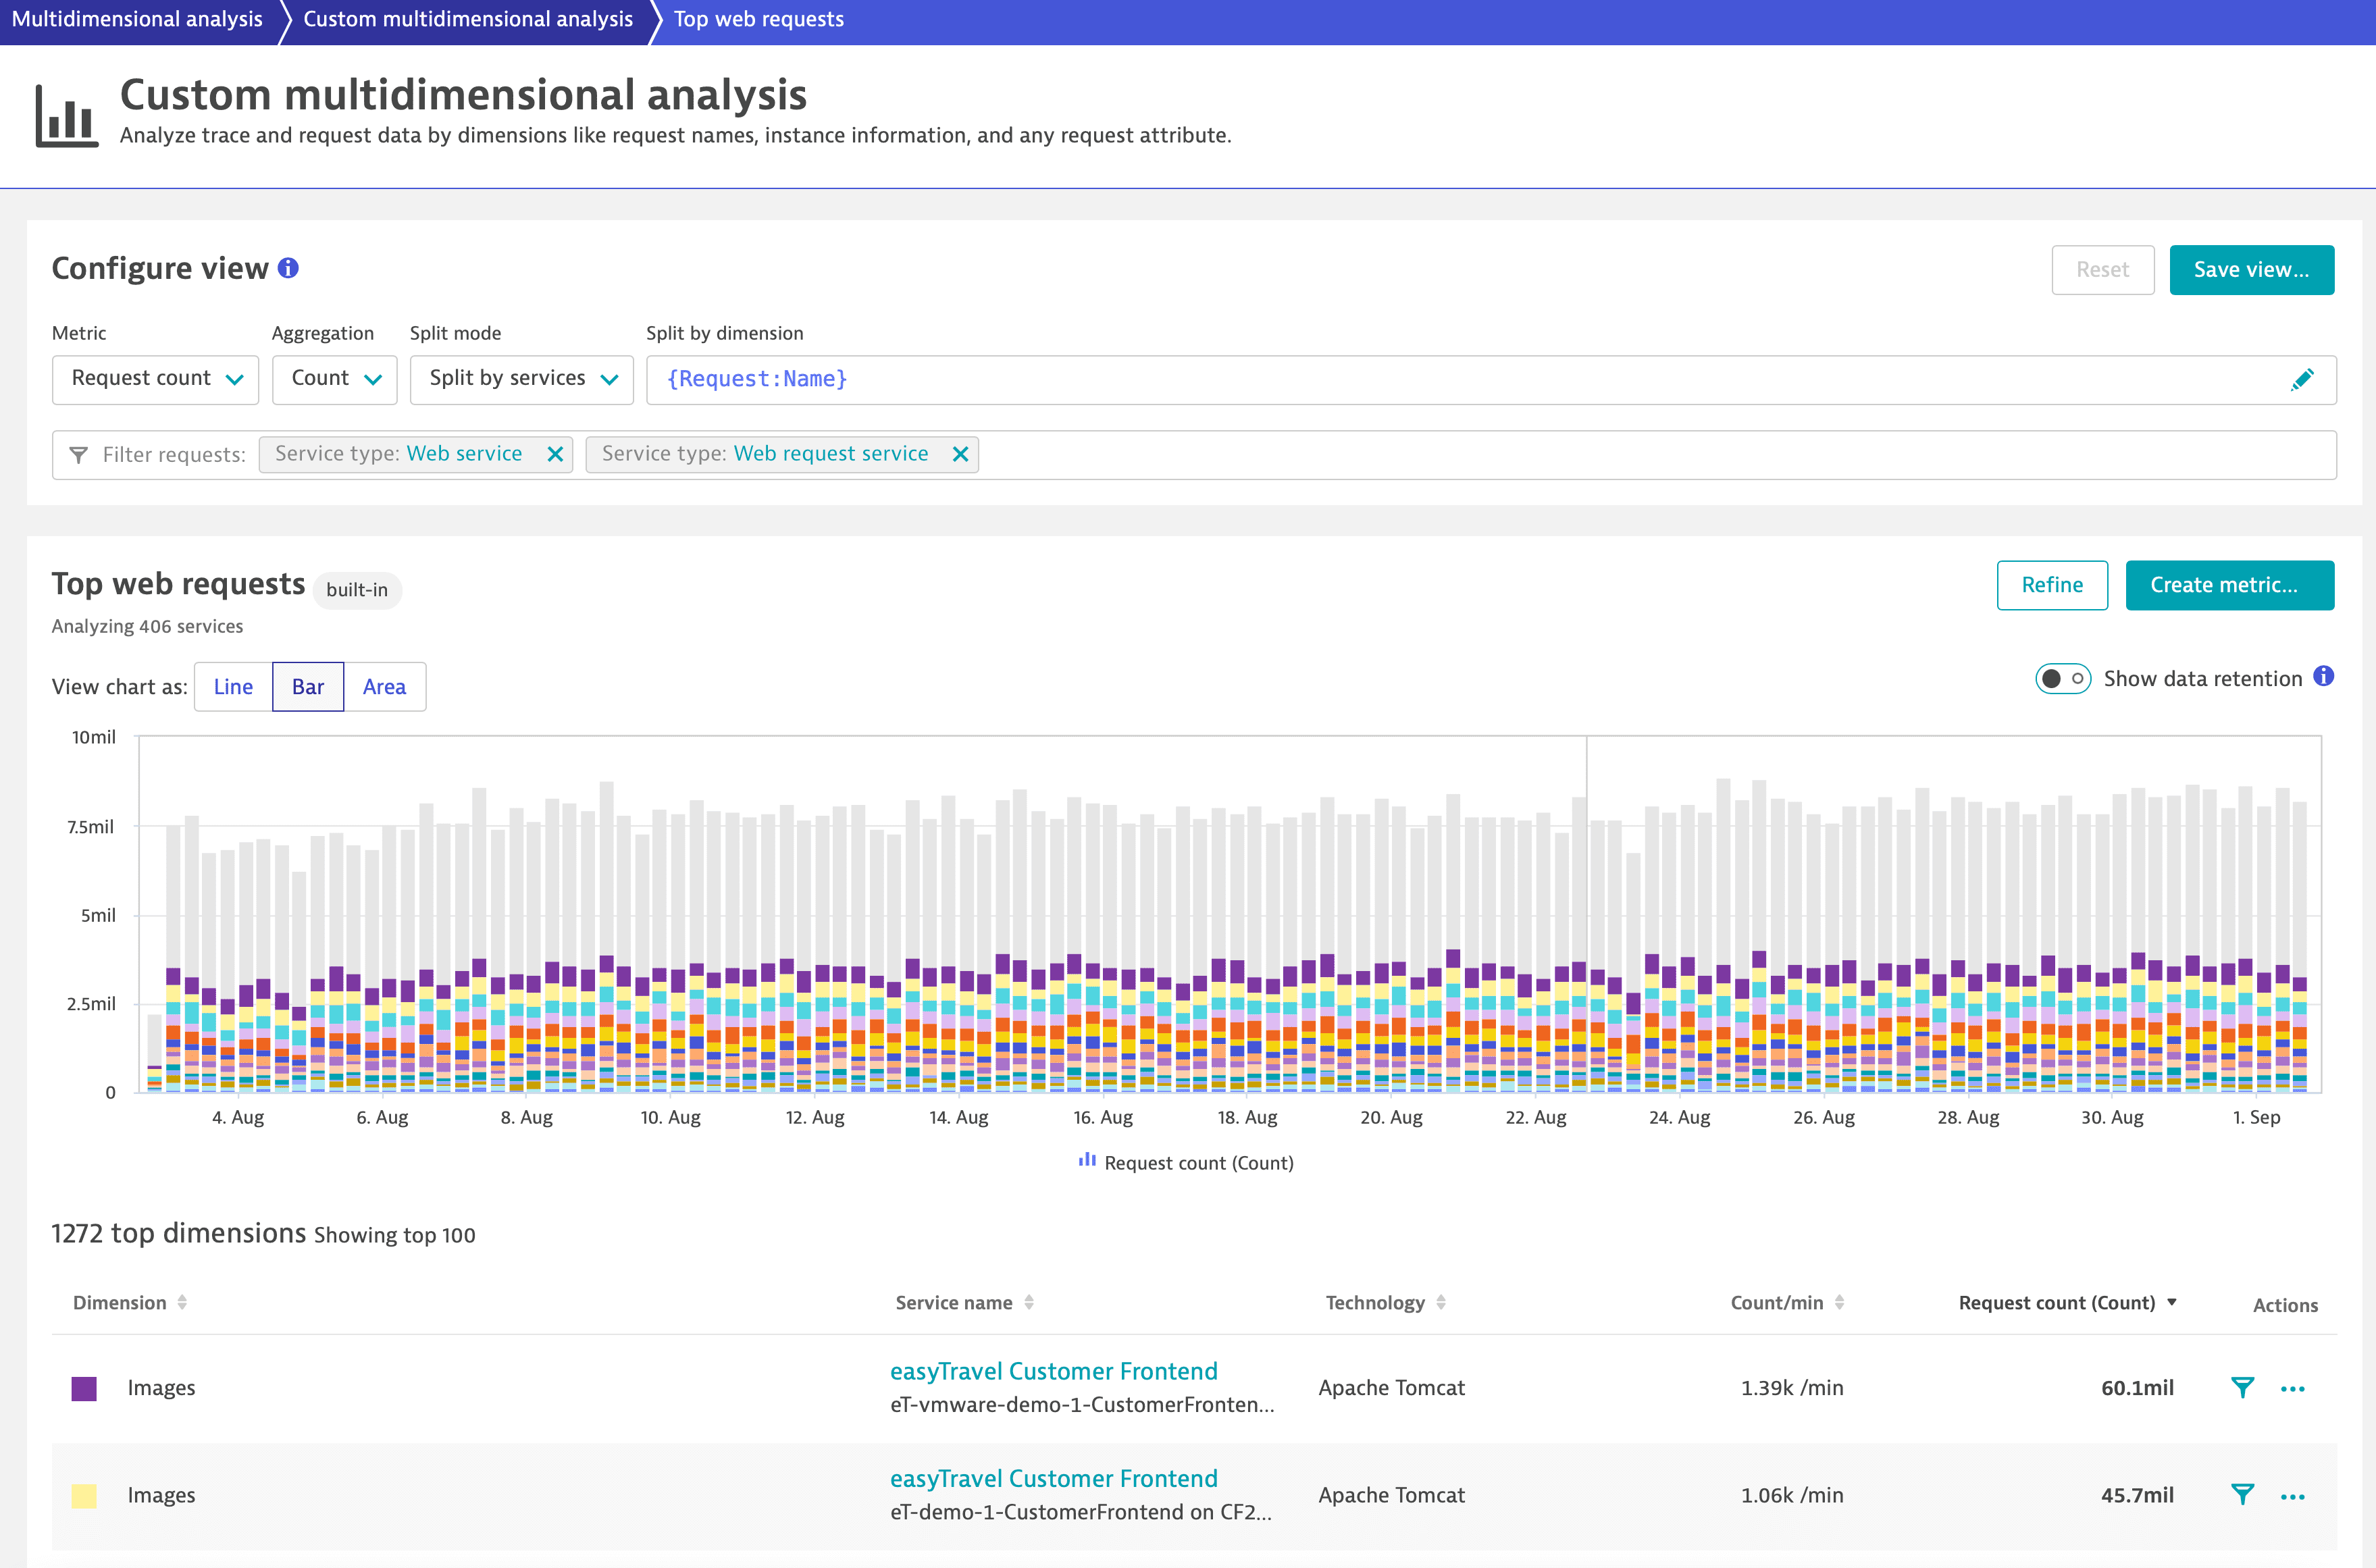Open easyTravel Customer Frontend link in first row
The image size is (2376, 1568).
point(1053,1371)
